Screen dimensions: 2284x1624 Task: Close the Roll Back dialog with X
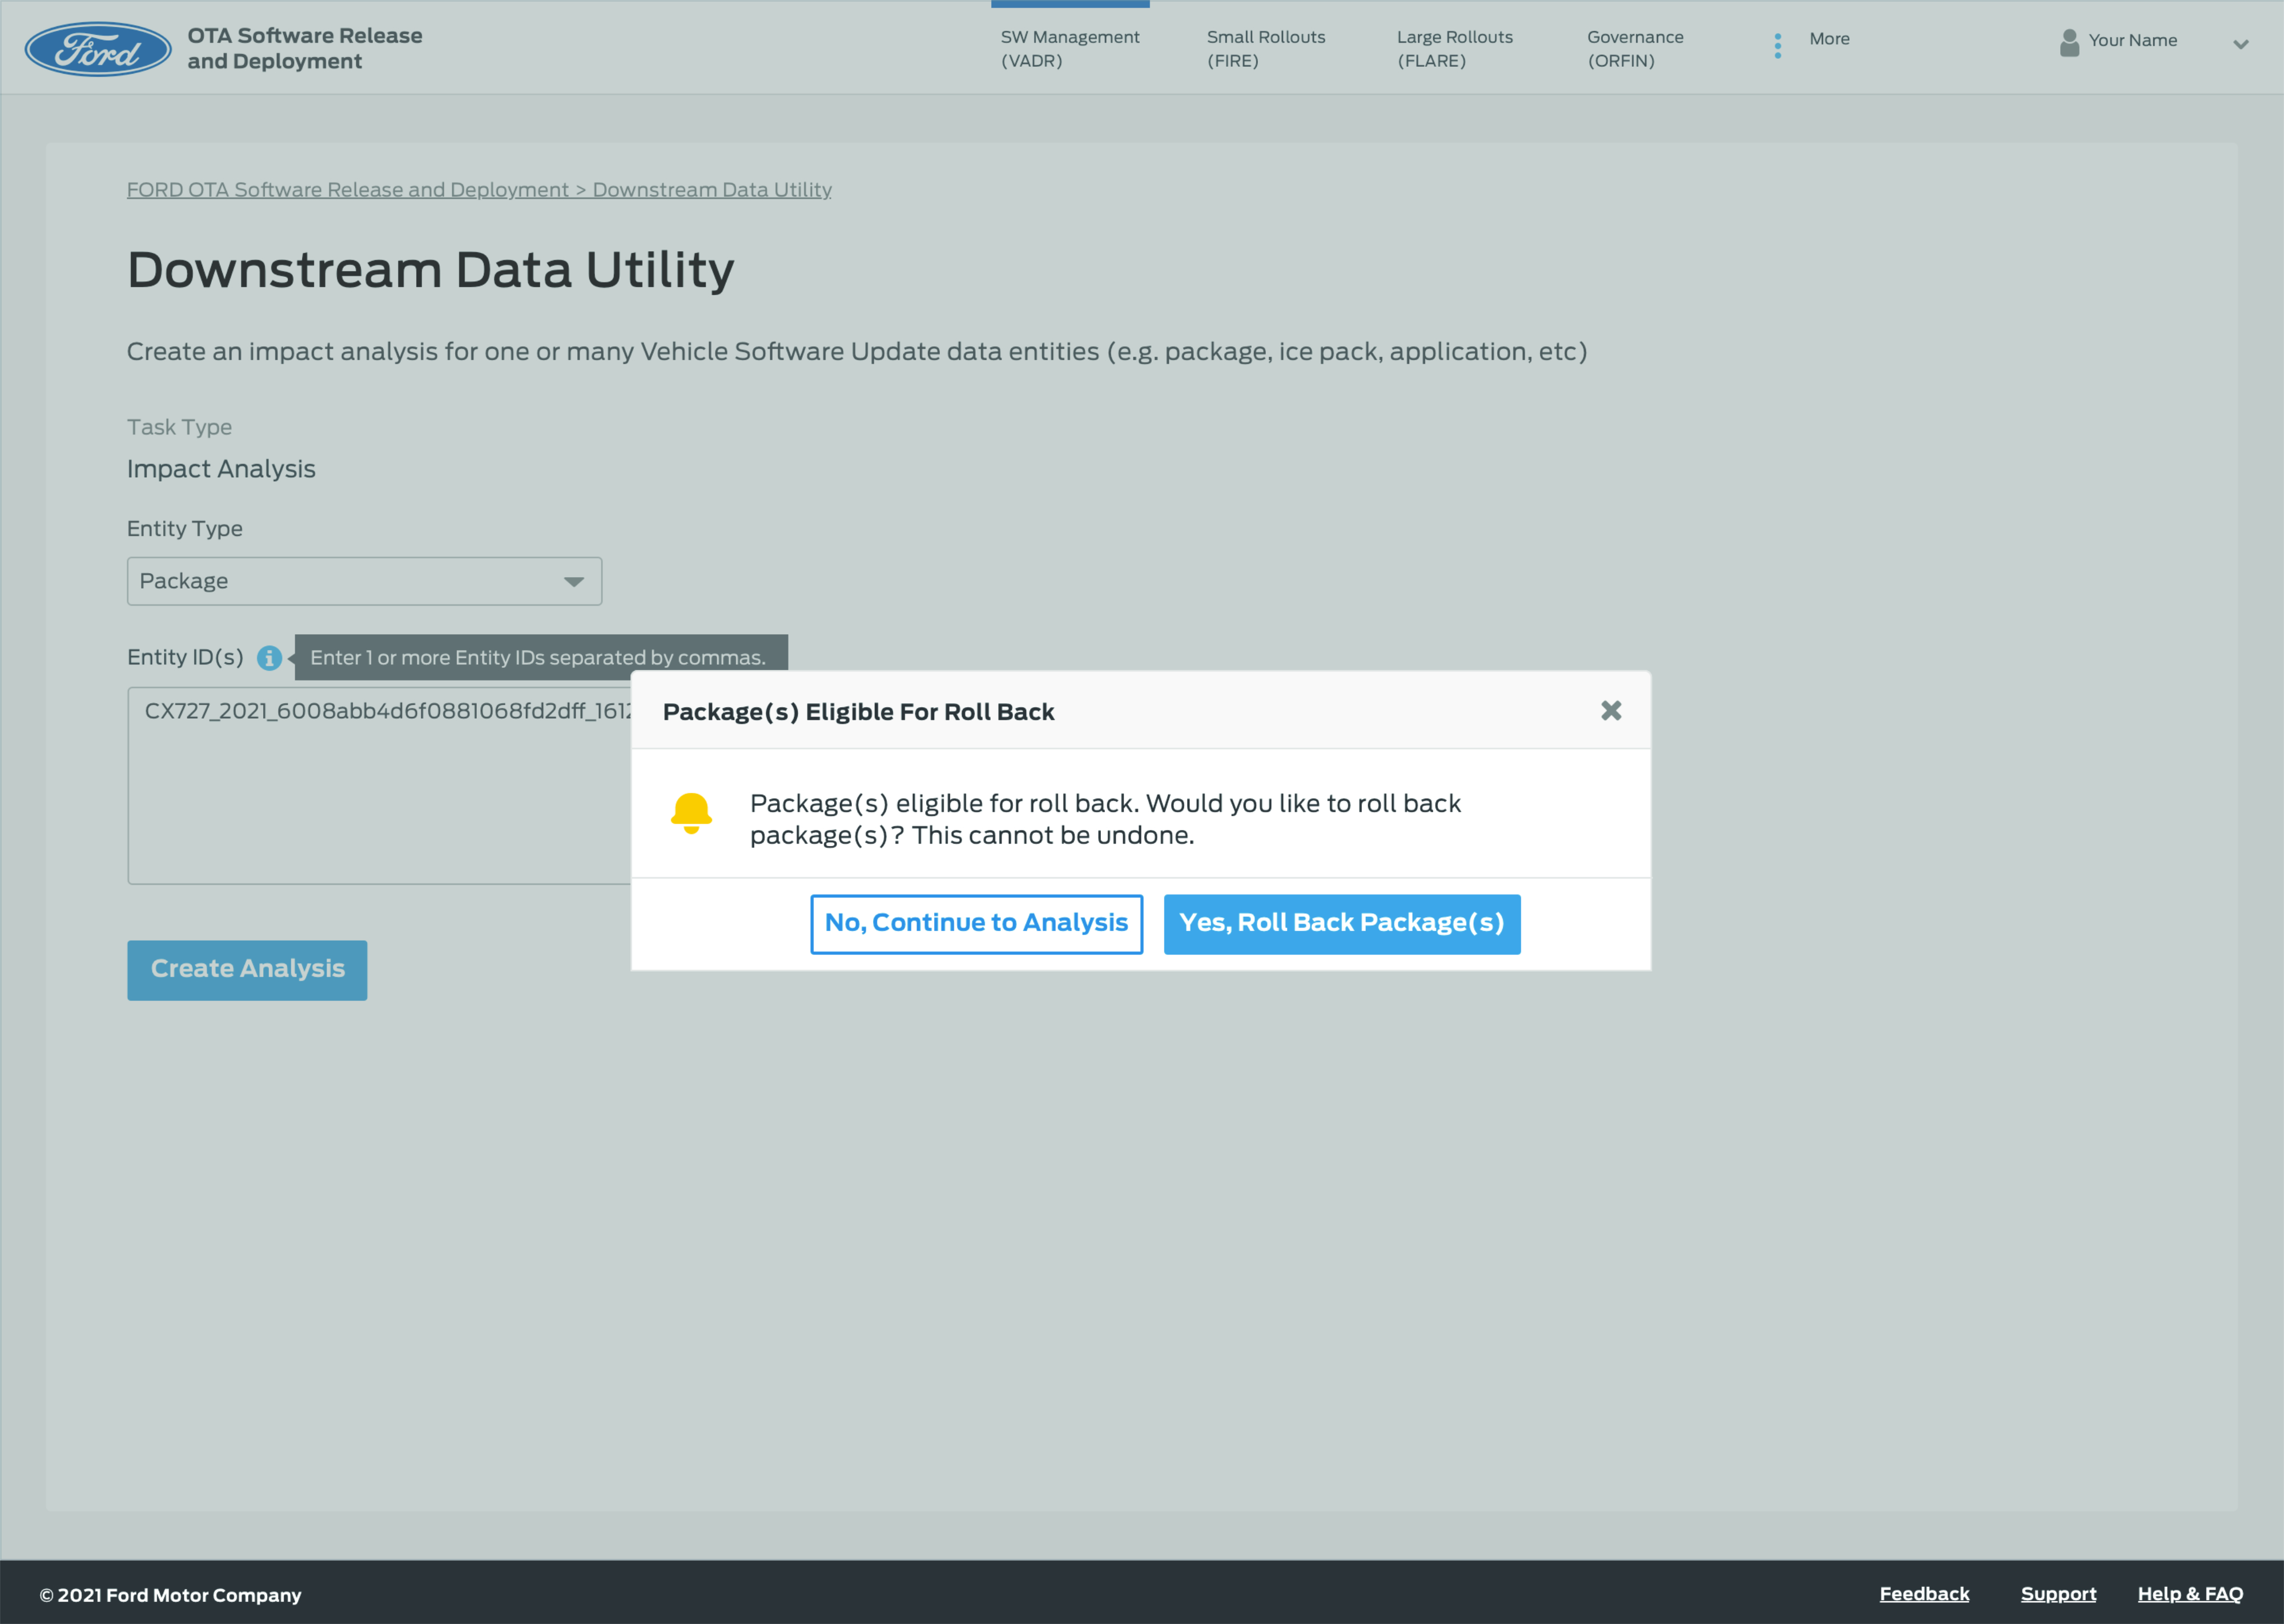(x=1610, y=710)
